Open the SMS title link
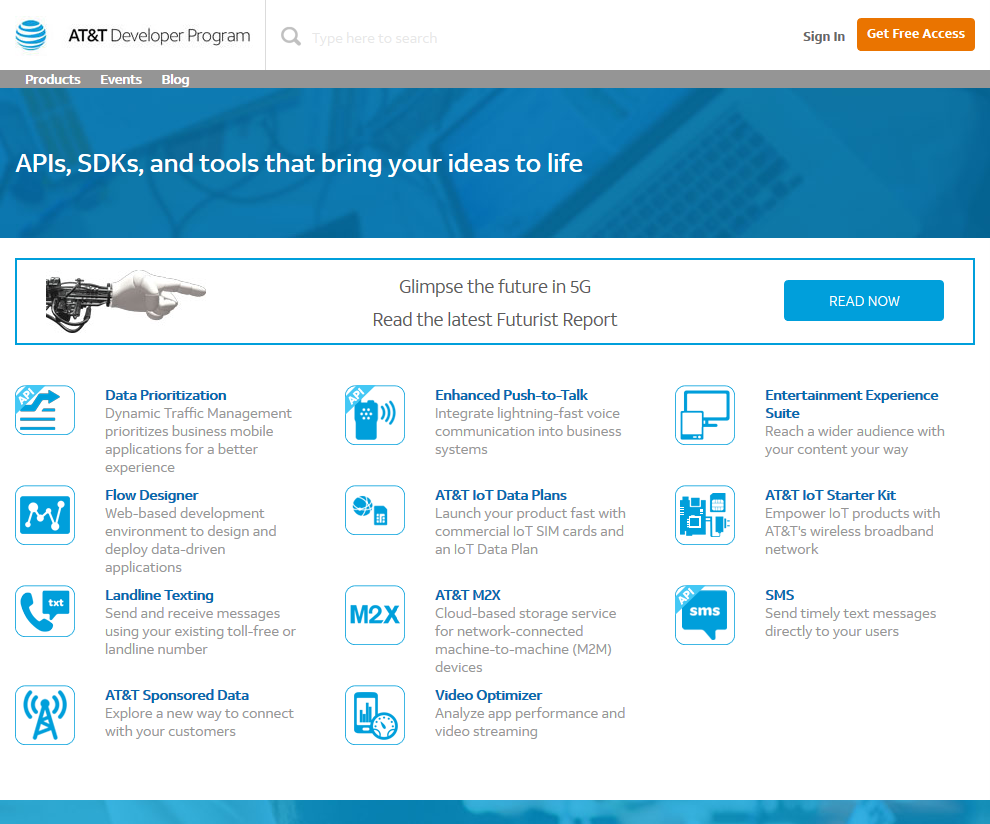 click(x=779, y=595)
